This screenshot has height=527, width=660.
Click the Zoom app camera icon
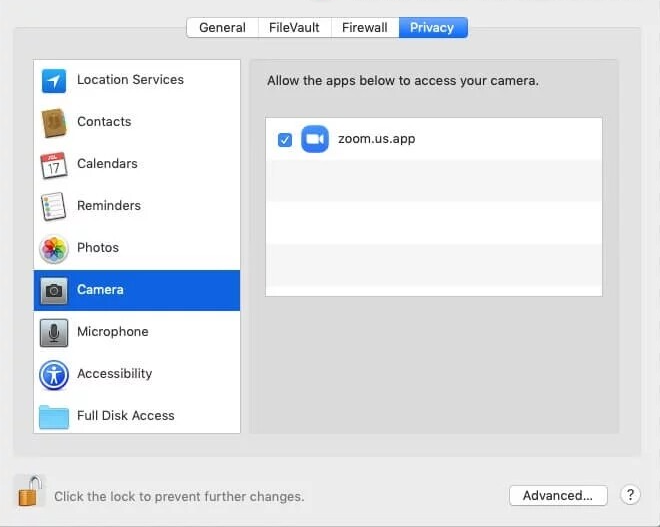click(x=315, y=139)
